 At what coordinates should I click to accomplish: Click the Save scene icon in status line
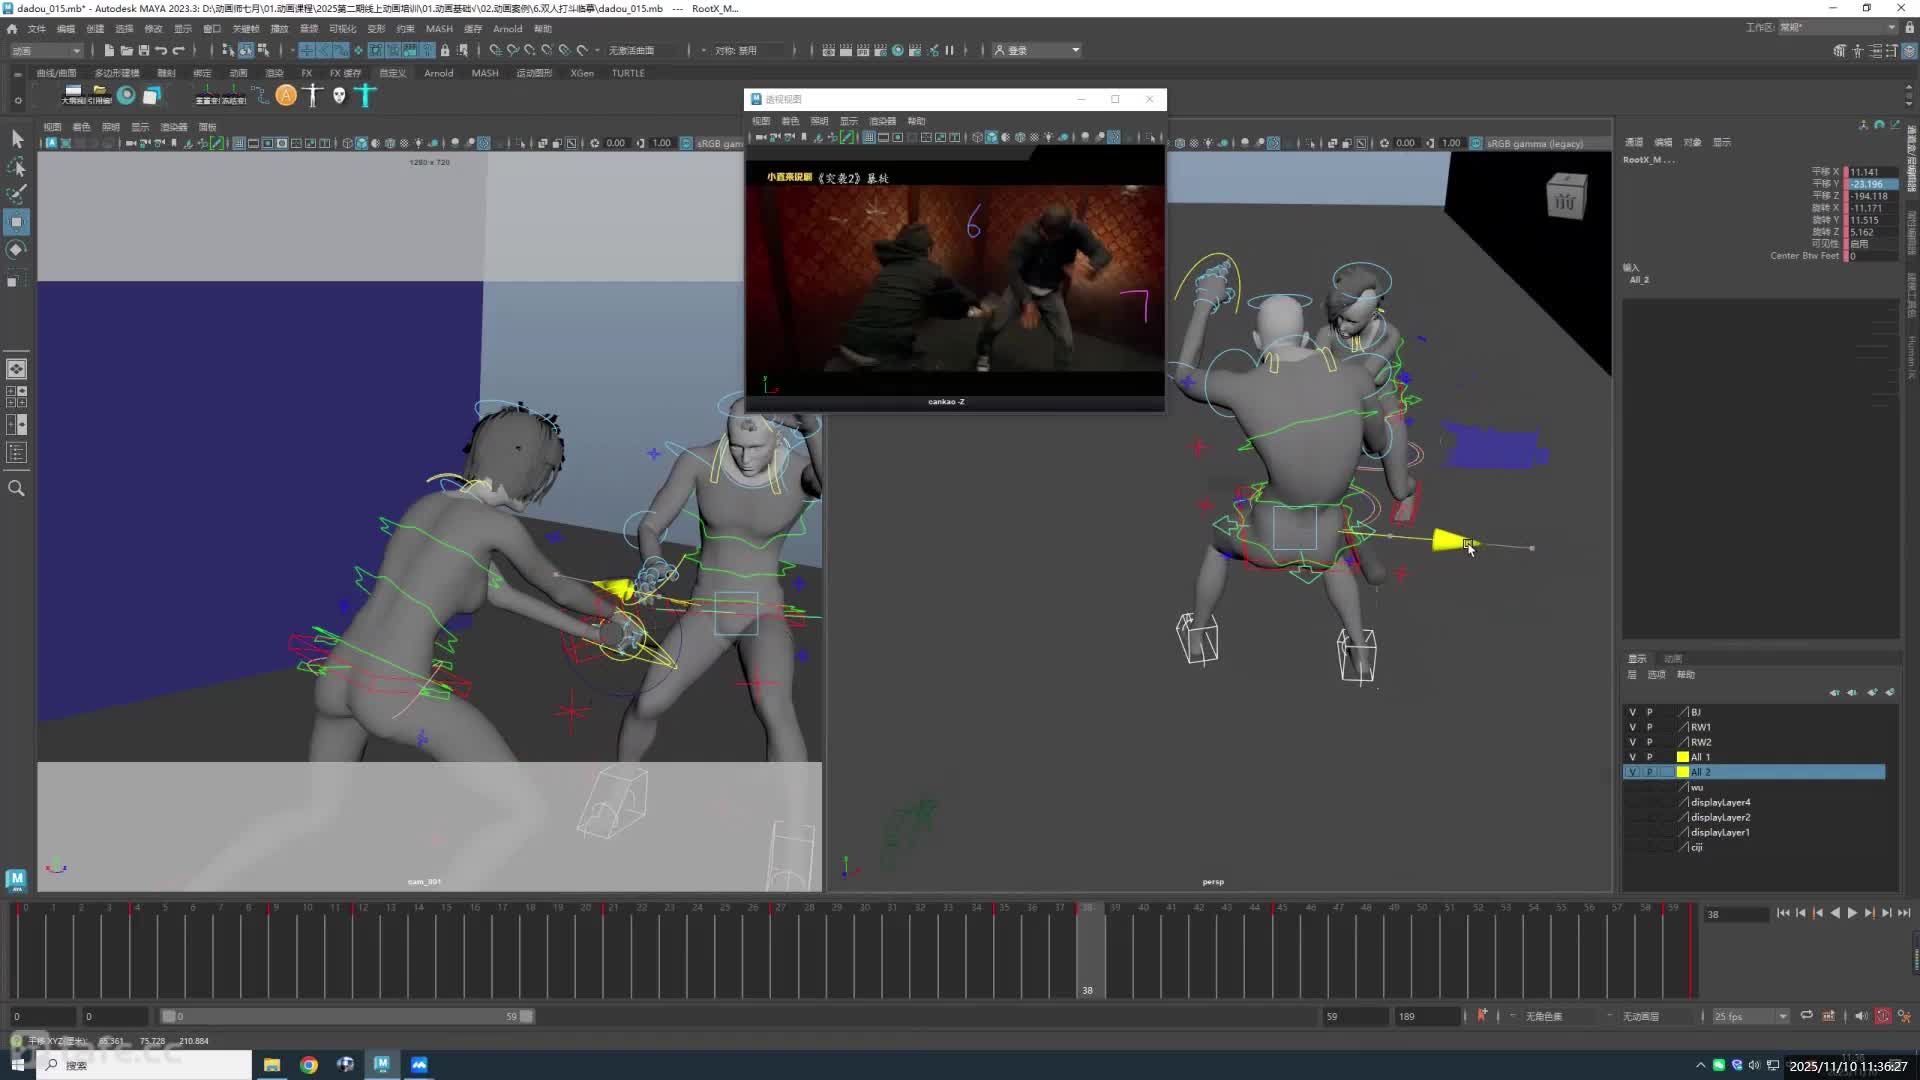click(144, 50)
